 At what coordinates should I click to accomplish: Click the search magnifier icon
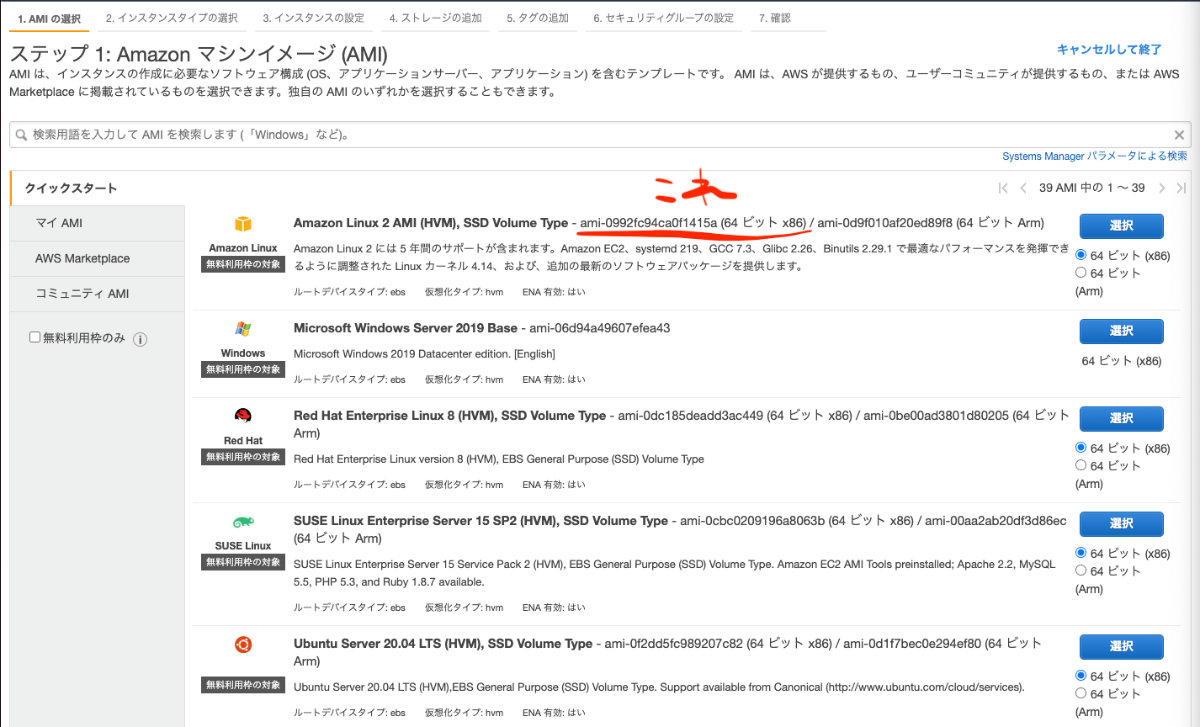point(22,135)
